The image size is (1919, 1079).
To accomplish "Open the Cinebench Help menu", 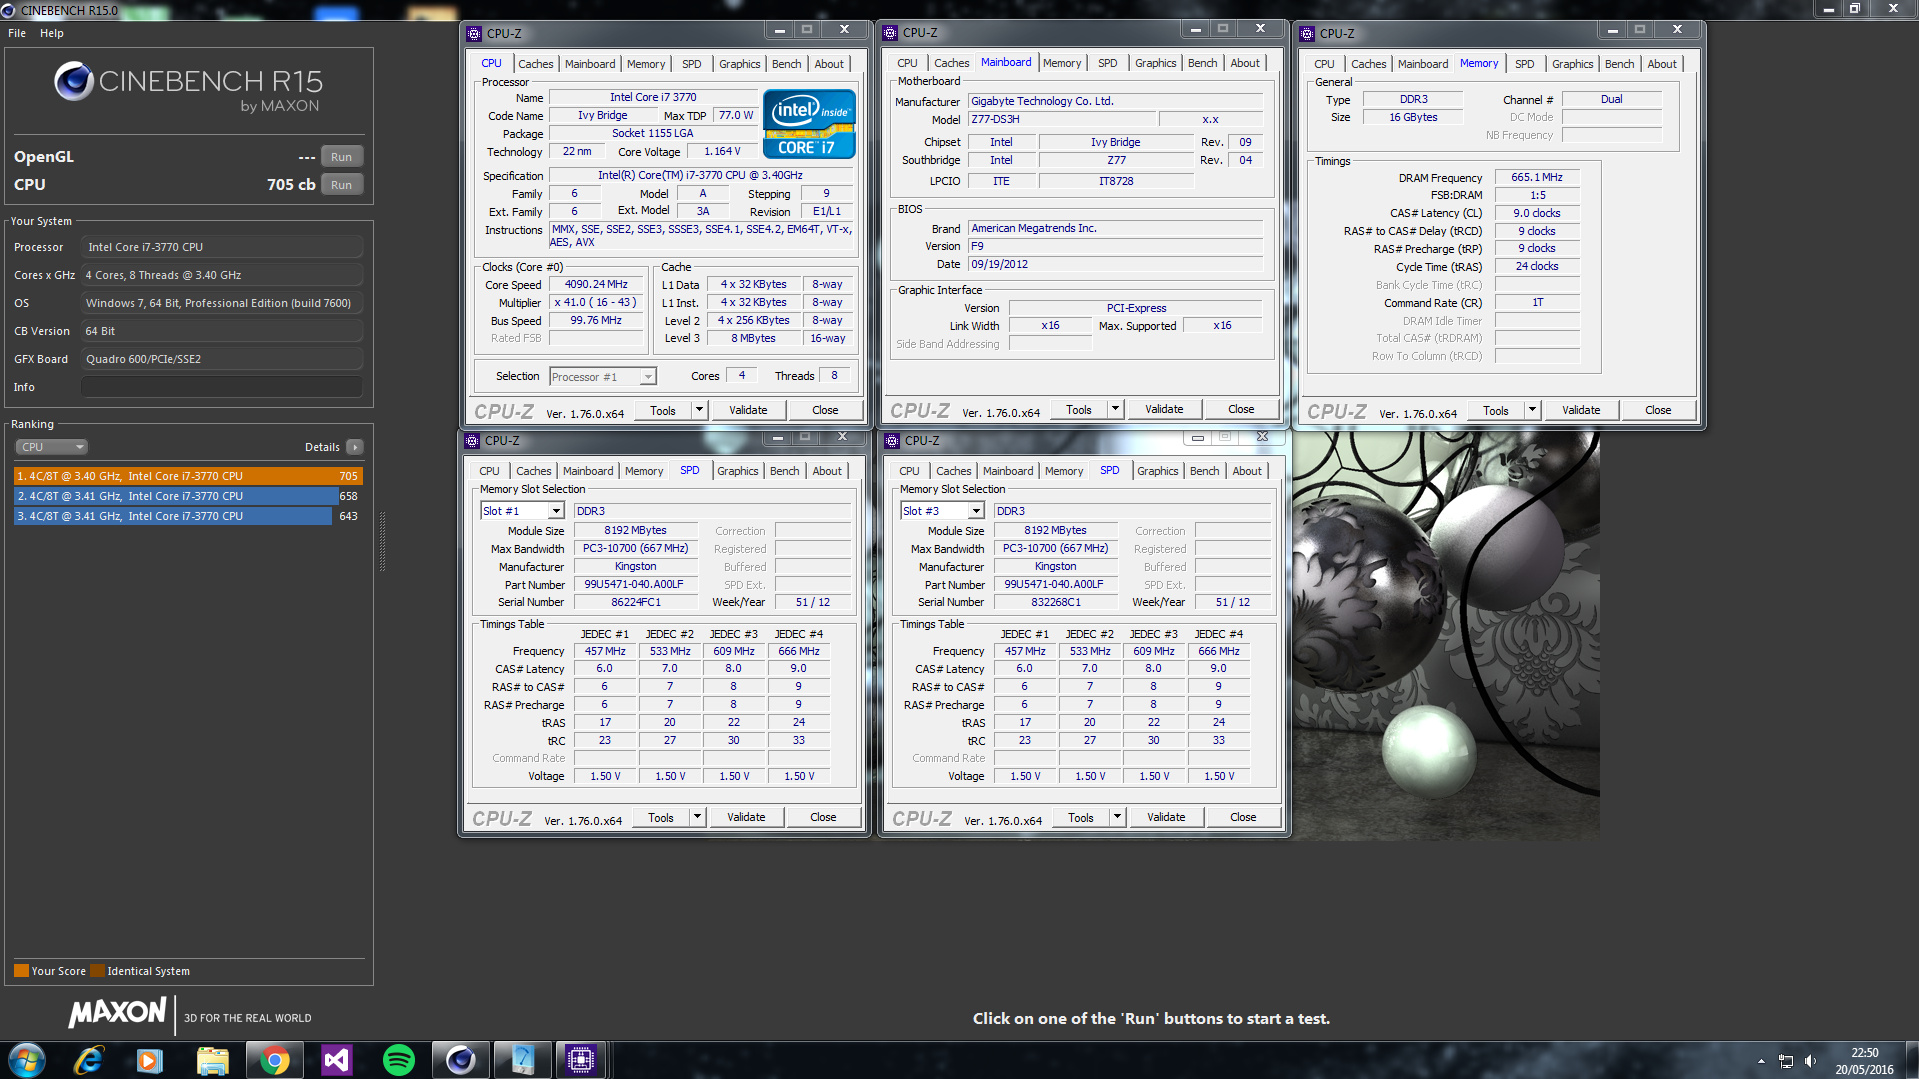I will tap(52, 33).
